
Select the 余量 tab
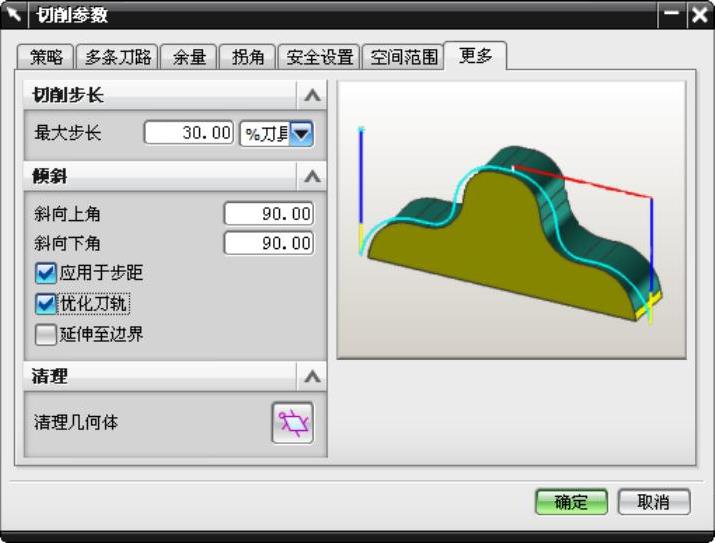coord(189,57)
